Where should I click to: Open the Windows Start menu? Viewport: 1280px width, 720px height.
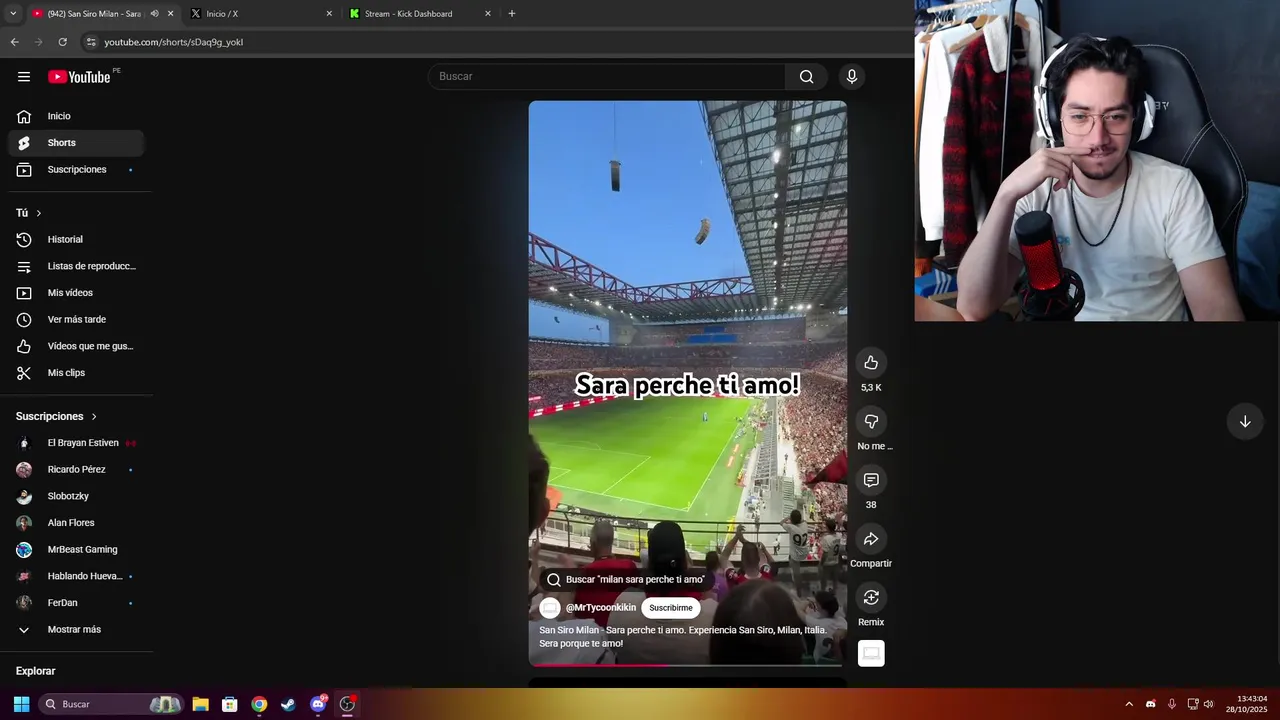21,704
